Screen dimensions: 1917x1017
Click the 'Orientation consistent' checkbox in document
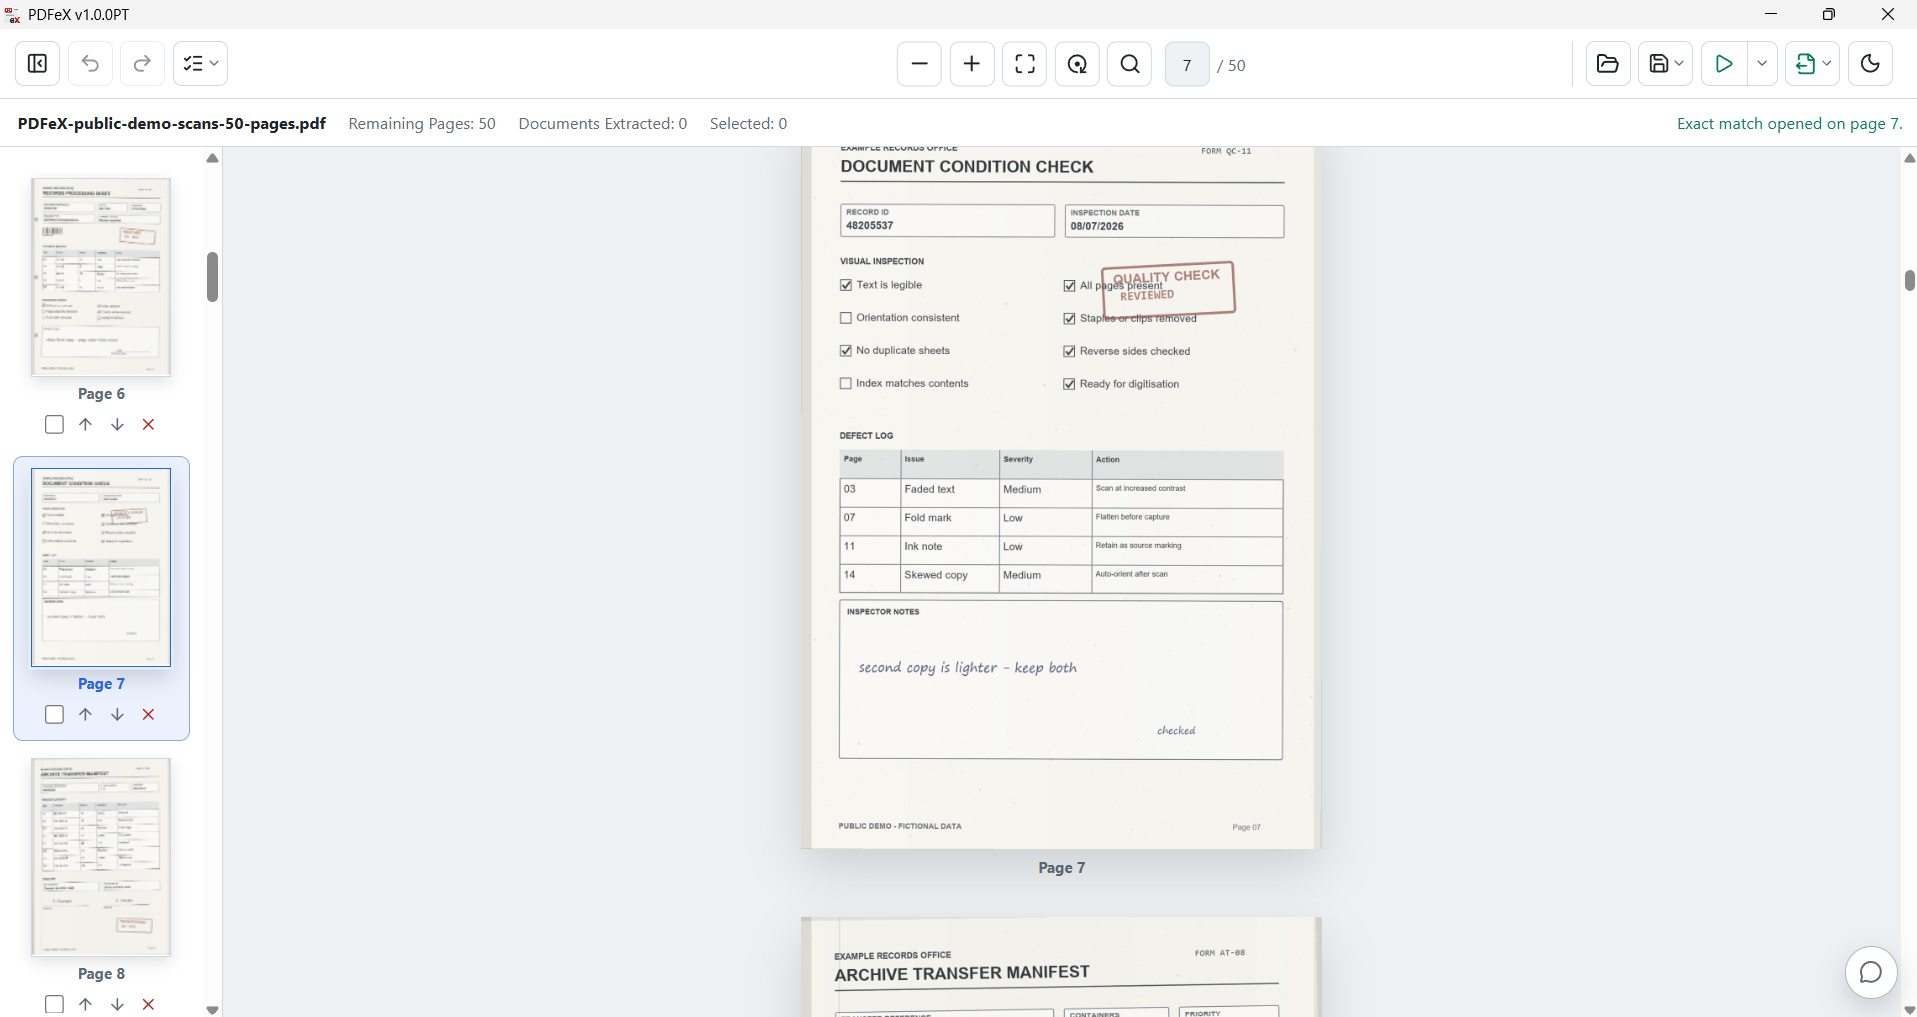click(x=846, y=318)
